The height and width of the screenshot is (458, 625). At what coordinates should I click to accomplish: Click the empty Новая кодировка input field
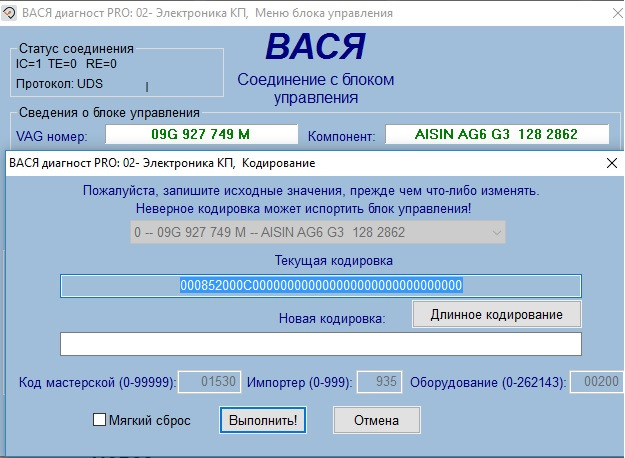pos(321,344)
